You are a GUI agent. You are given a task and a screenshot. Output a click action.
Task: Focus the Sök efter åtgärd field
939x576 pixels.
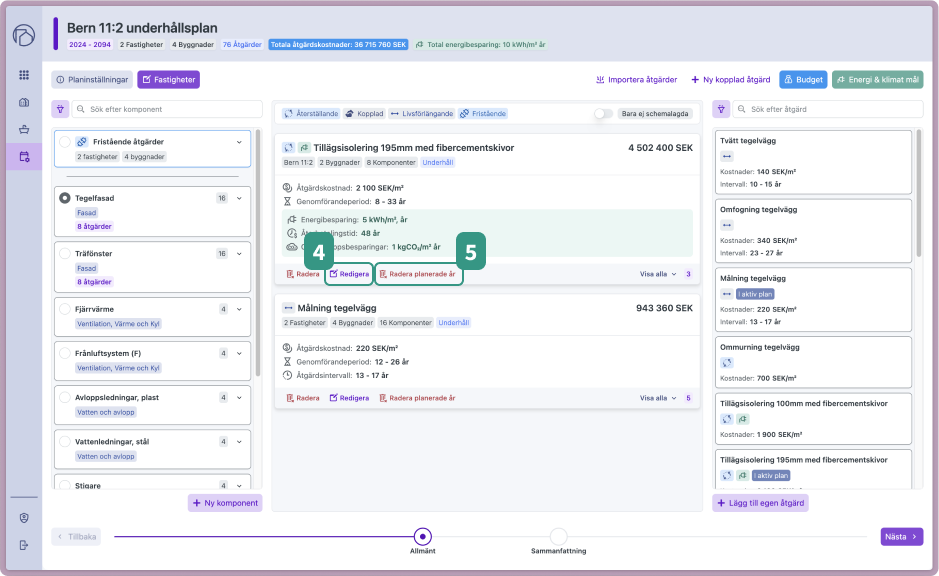(829, 109)
